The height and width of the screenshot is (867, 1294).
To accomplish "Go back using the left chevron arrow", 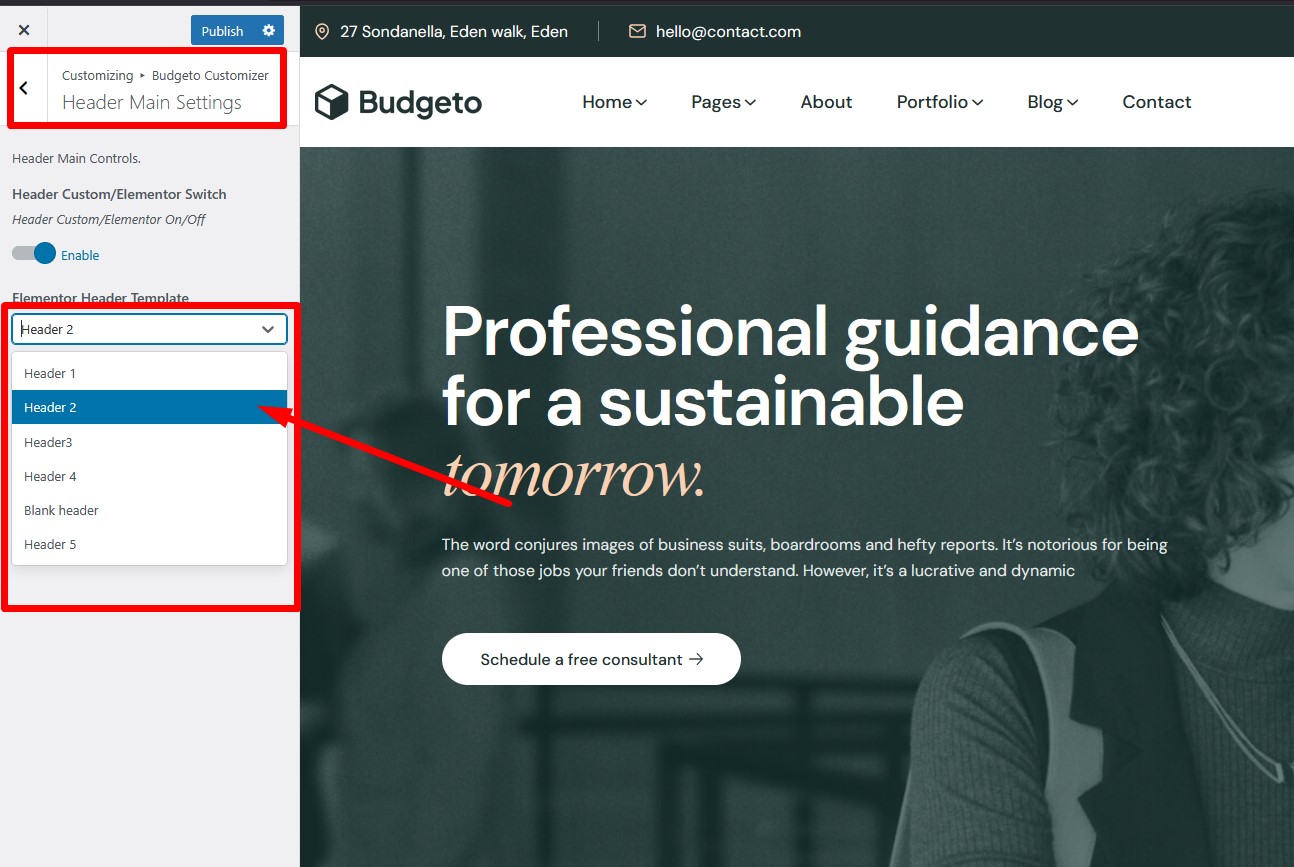I will coord(24,88).
